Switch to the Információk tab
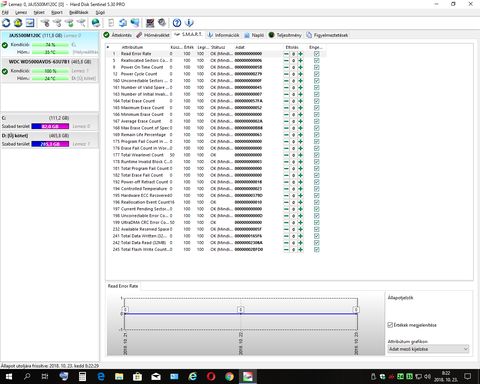Screen dimensions: 480x384 click(223, 35)
